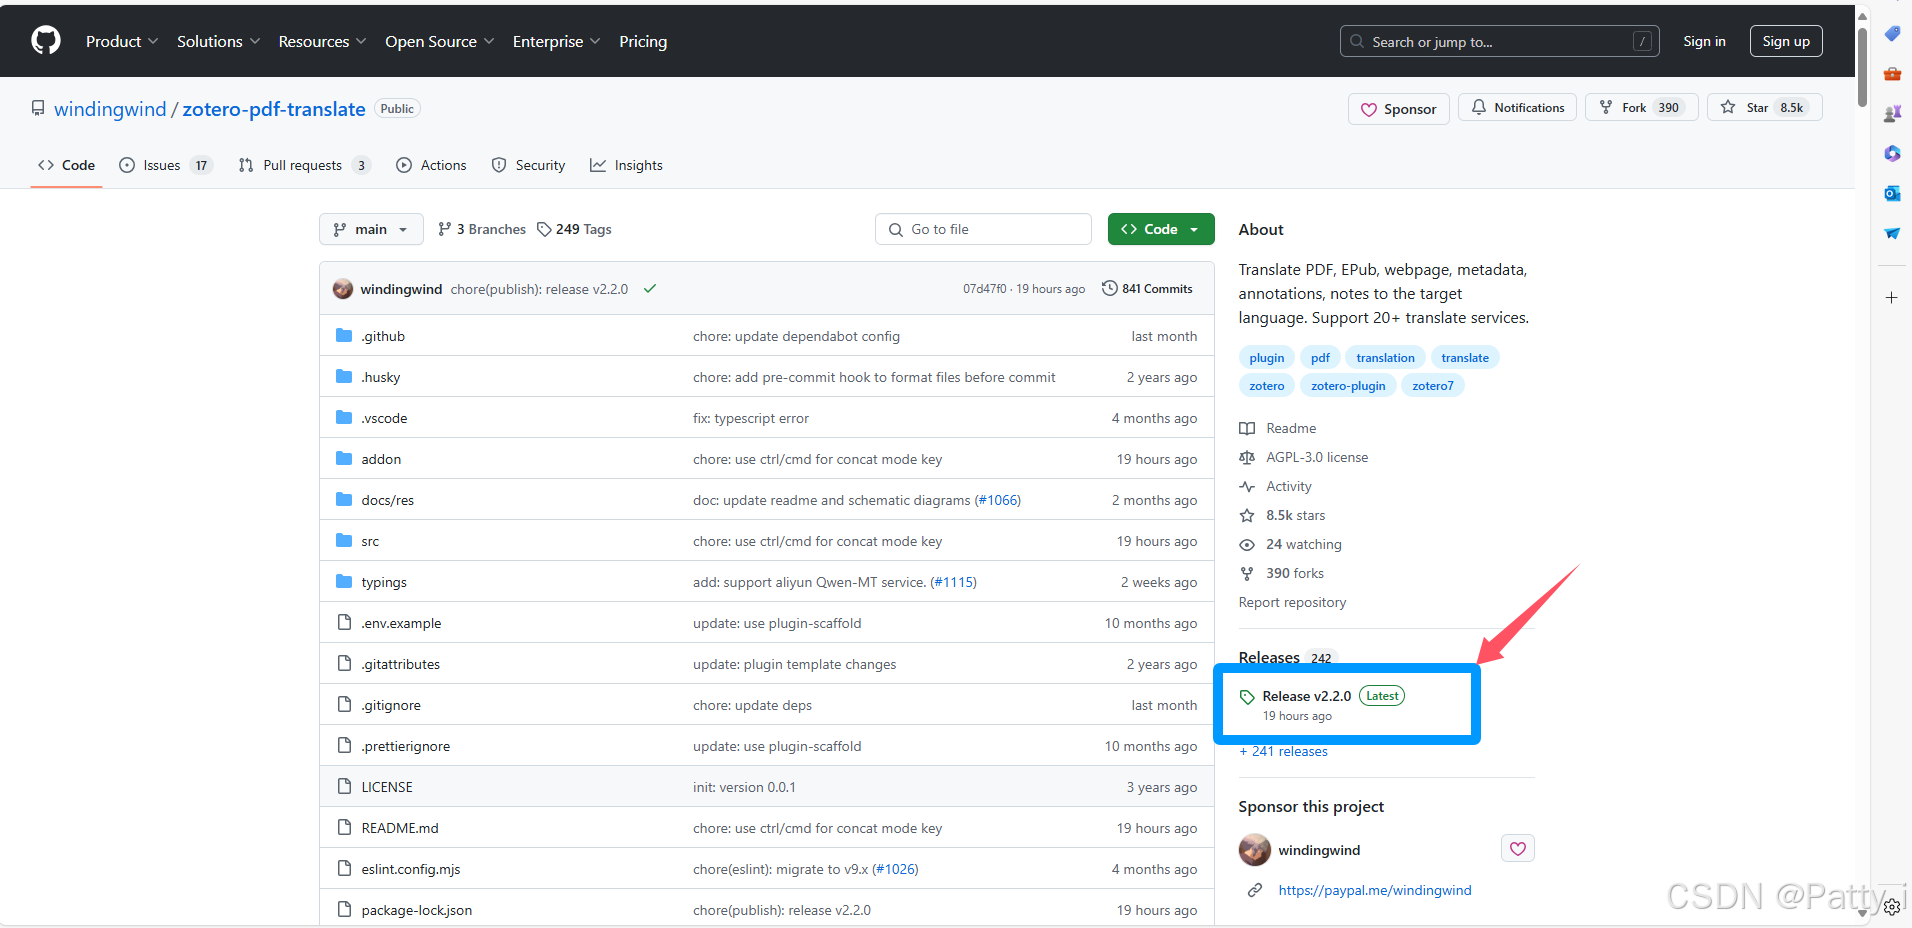The image size is (1912, 928).
Task: Go to the Actions tab
Action: pyautogui.click(x=431, y=165)
